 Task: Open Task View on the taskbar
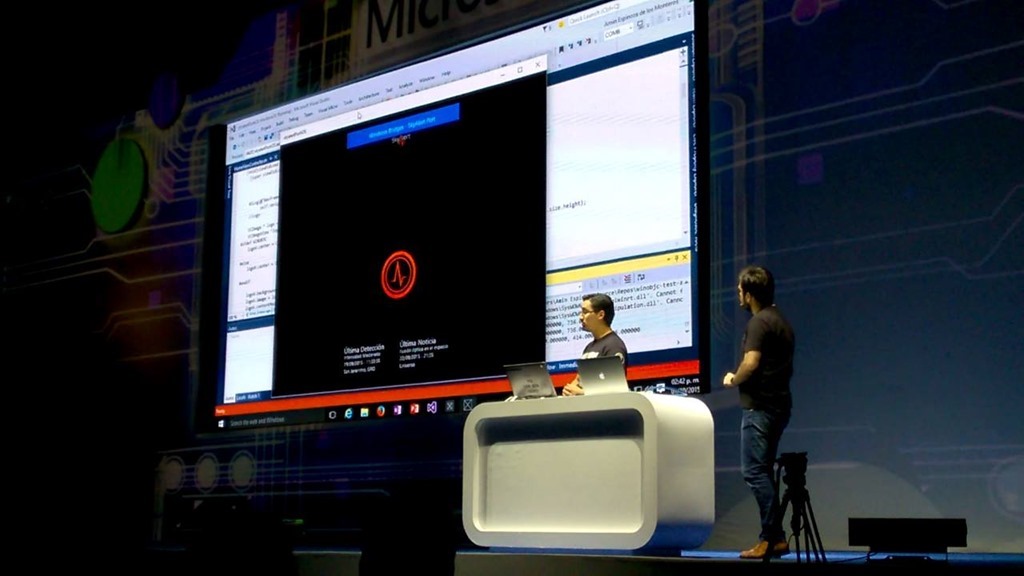(x=332, y=415)
